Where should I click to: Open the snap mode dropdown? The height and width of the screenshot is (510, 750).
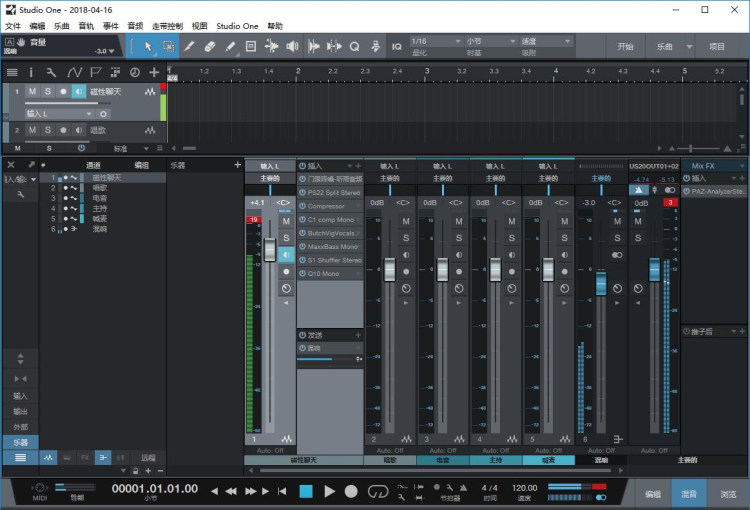[x=546, y=41]
